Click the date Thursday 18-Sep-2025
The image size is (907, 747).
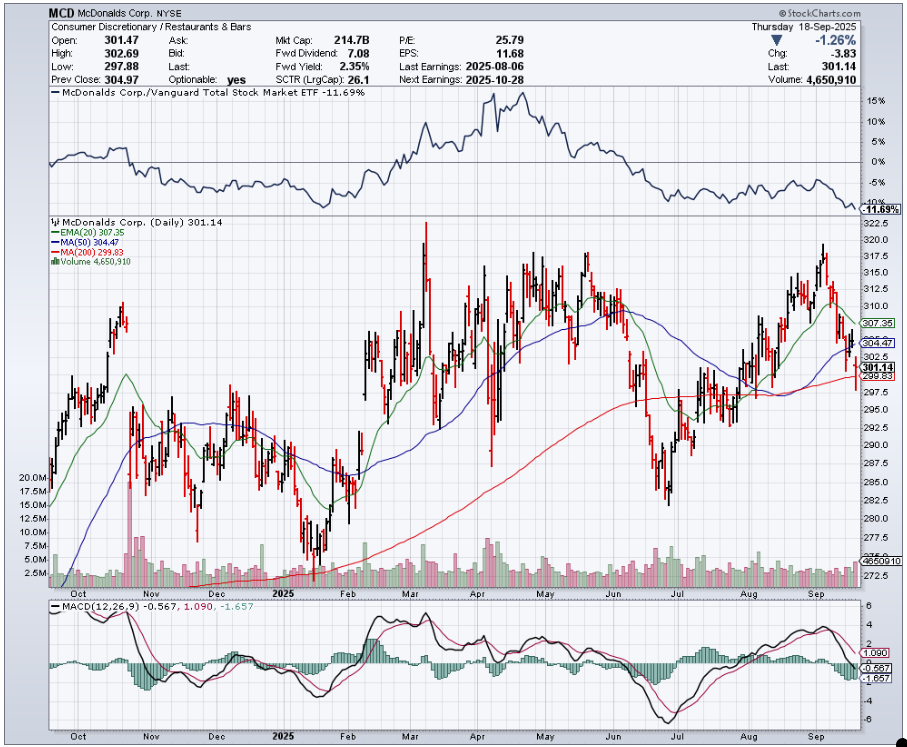(x=803, y=27)
